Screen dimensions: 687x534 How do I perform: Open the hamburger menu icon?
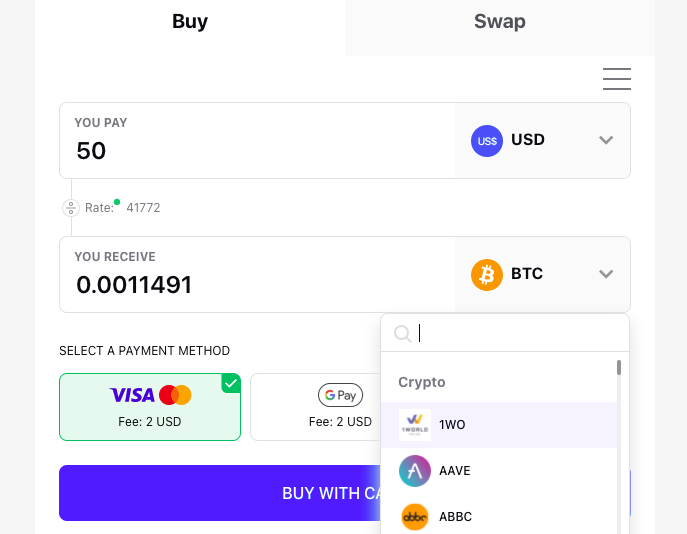pos(616,79)
